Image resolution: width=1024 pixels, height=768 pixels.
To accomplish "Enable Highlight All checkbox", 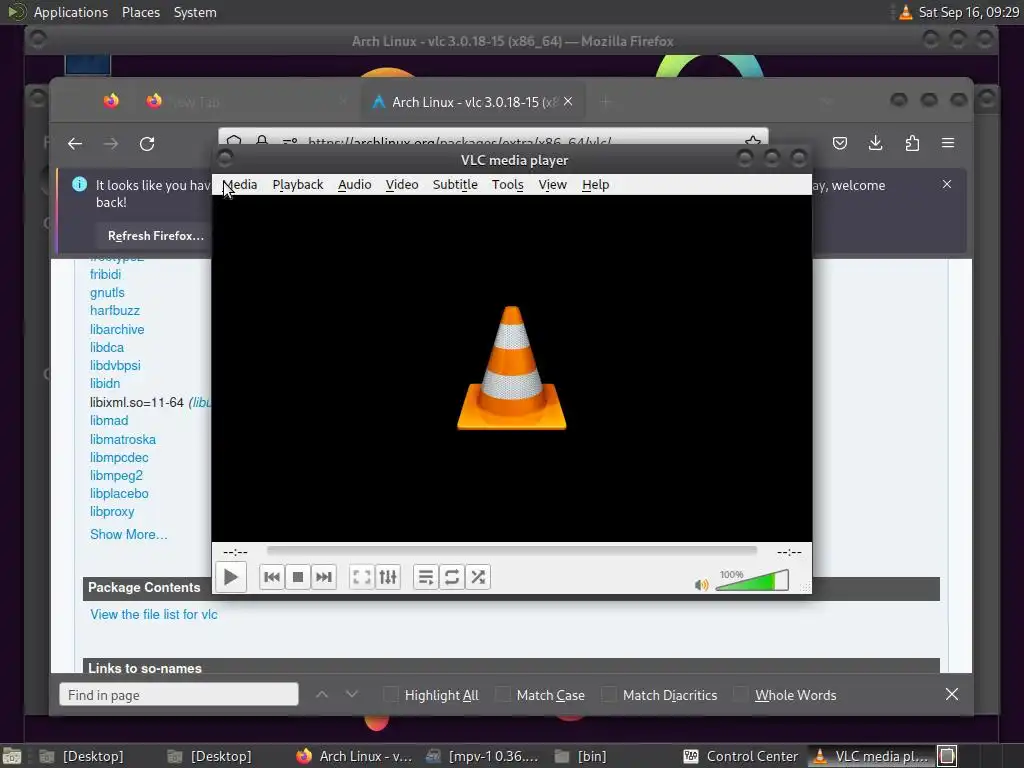I will (x=391, y=694).
